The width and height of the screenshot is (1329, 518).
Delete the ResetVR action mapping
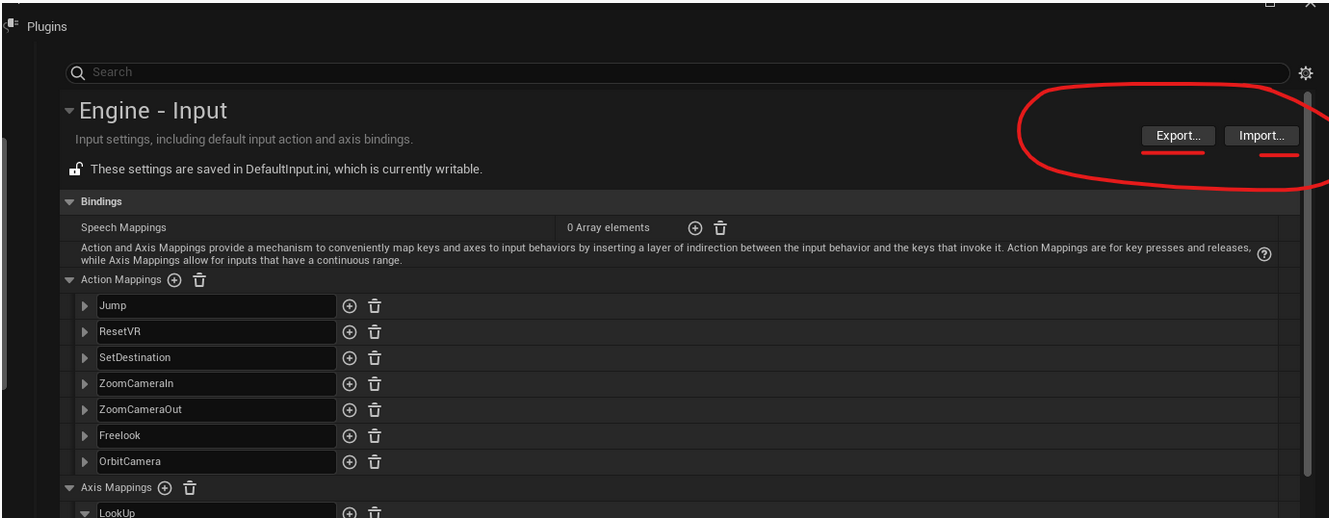coord(374,332)
